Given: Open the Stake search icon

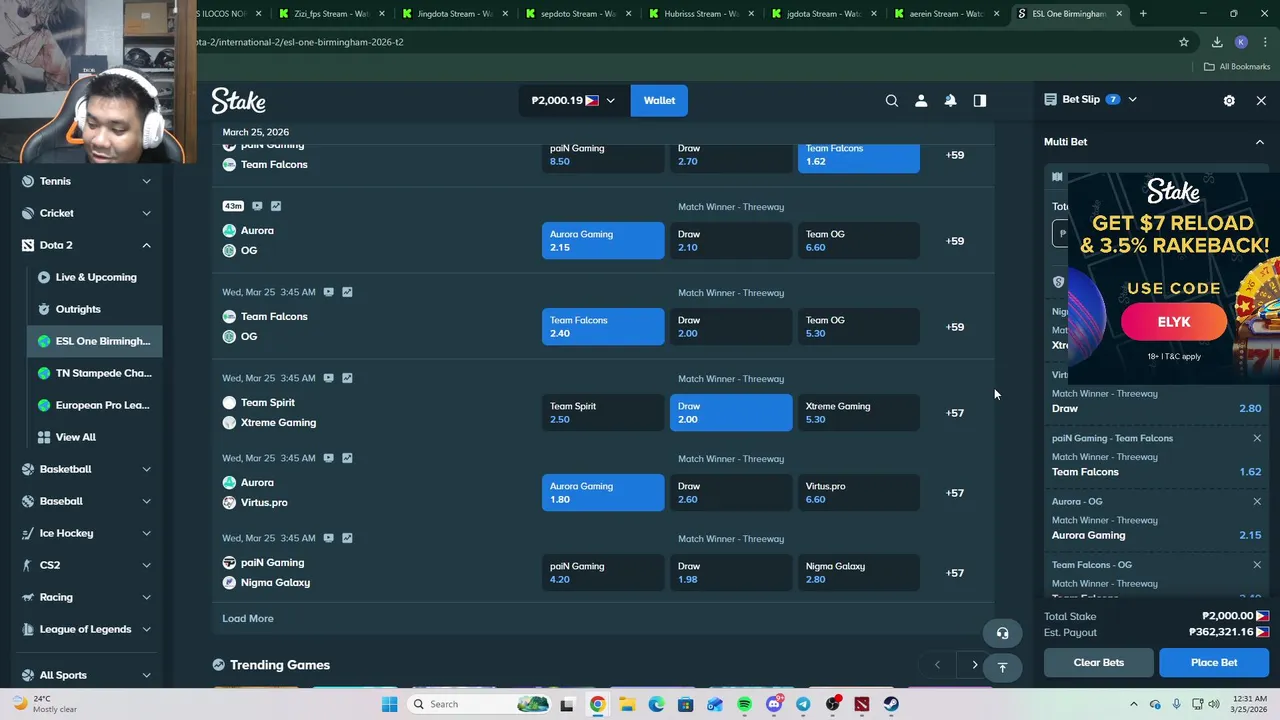Looking at the screenshot, I should (x=892, y=100).
